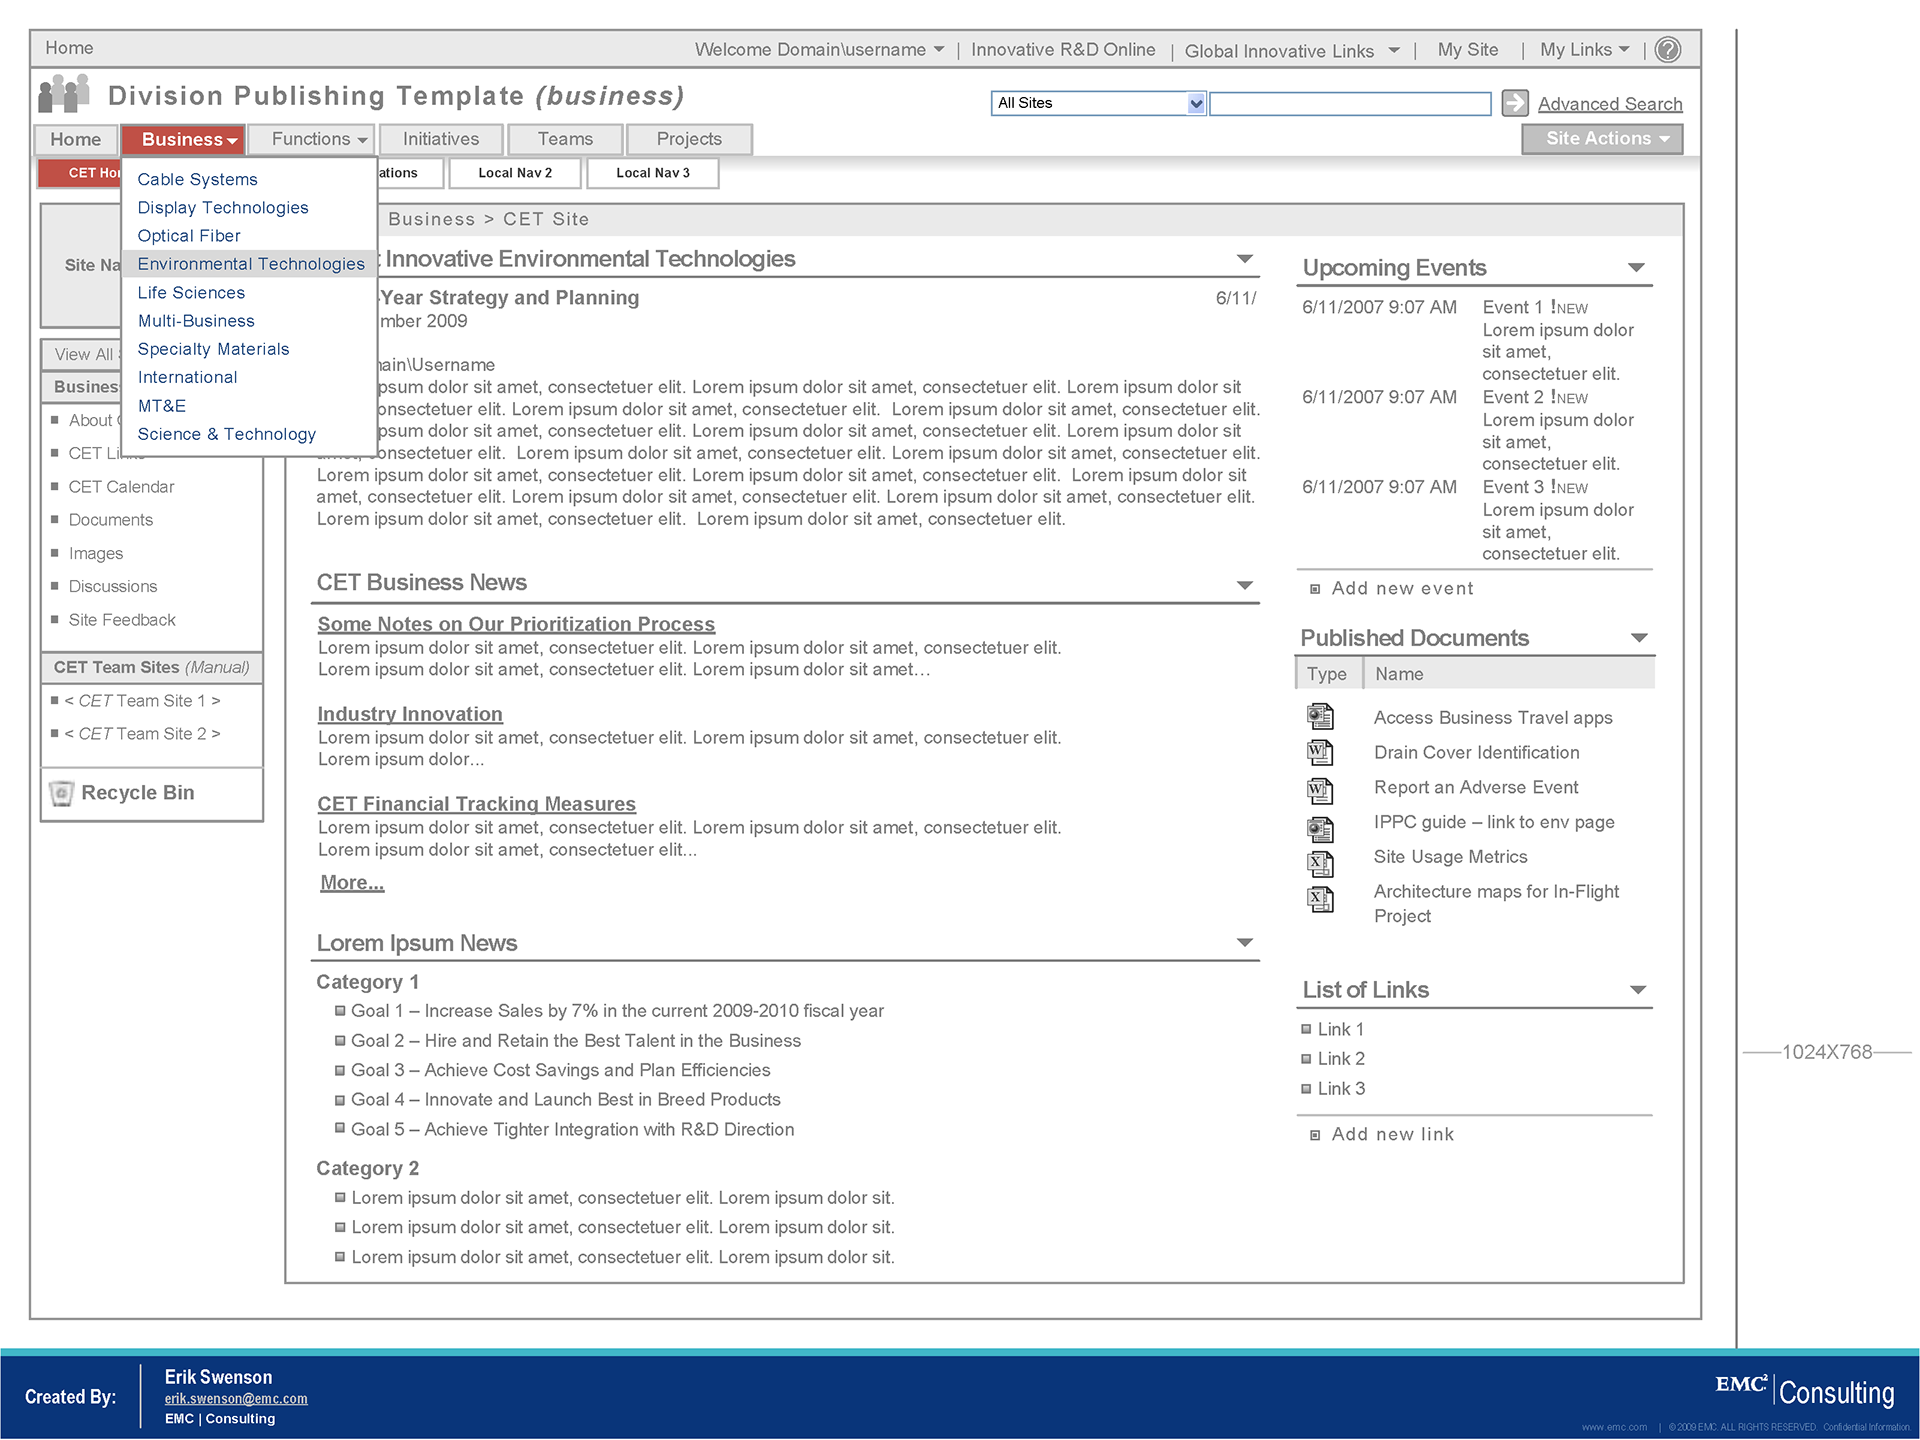Open the Published Documents web part menu arrow
Image resolution: width=1920 pixels, height=1440 pixels.
(x=1638, y=638)
